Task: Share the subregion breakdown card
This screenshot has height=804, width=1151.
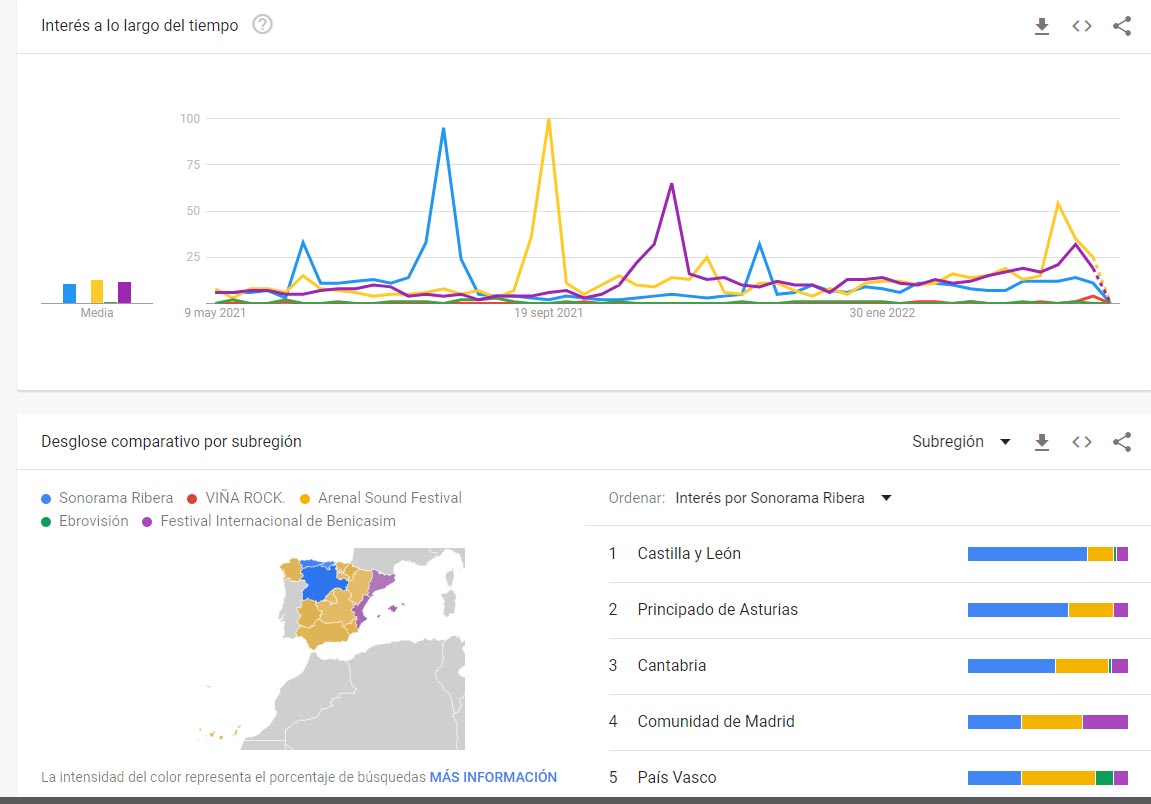Action: point(1122,442)
